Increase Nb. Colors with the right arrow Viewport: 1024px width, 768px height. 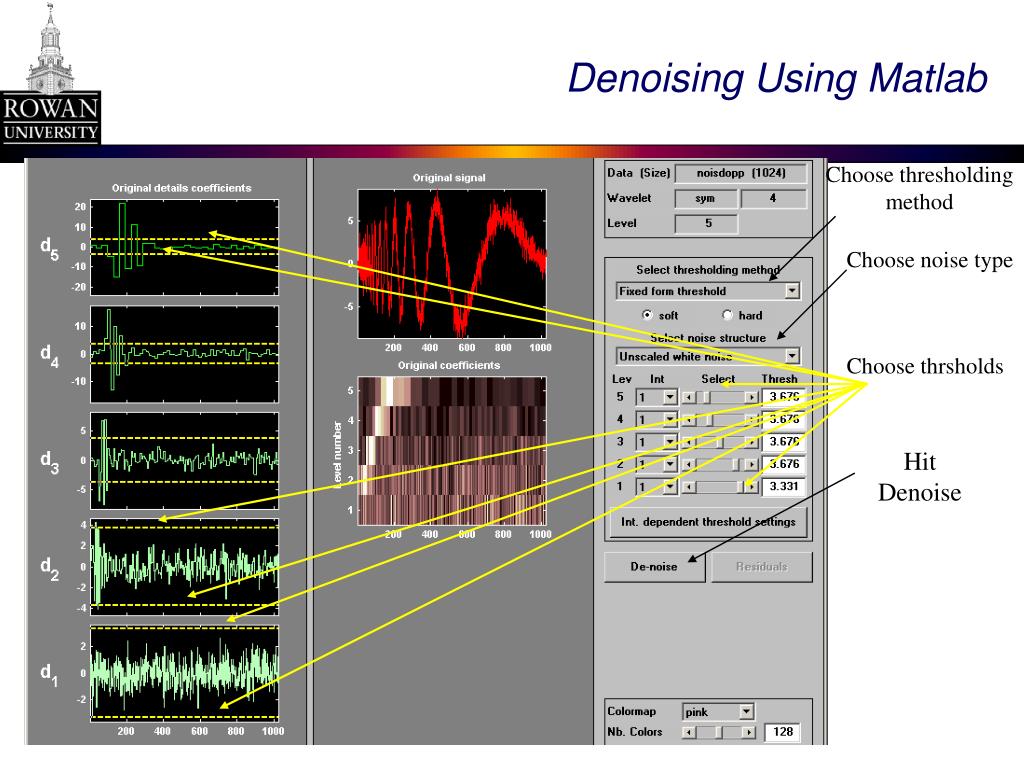tap(749, 732)
